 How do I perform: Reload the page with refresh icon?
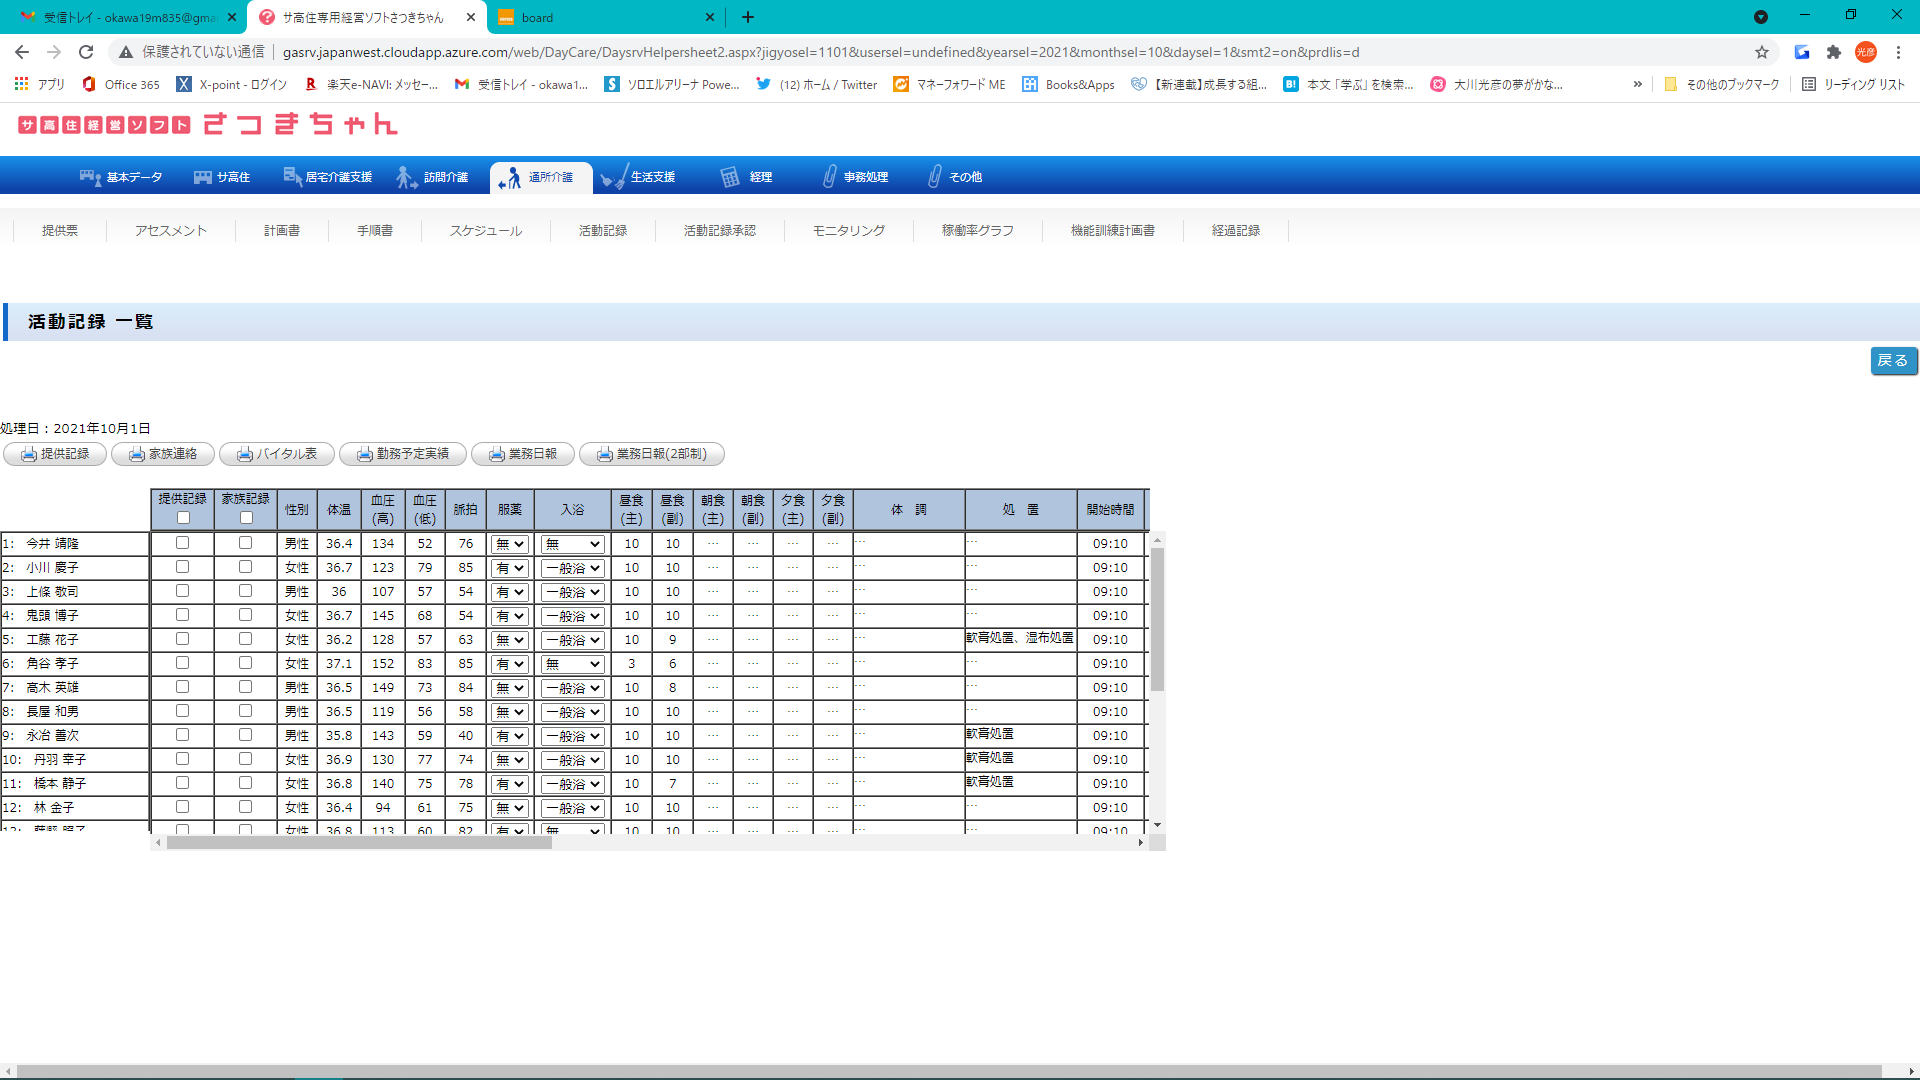click(86, 52)
